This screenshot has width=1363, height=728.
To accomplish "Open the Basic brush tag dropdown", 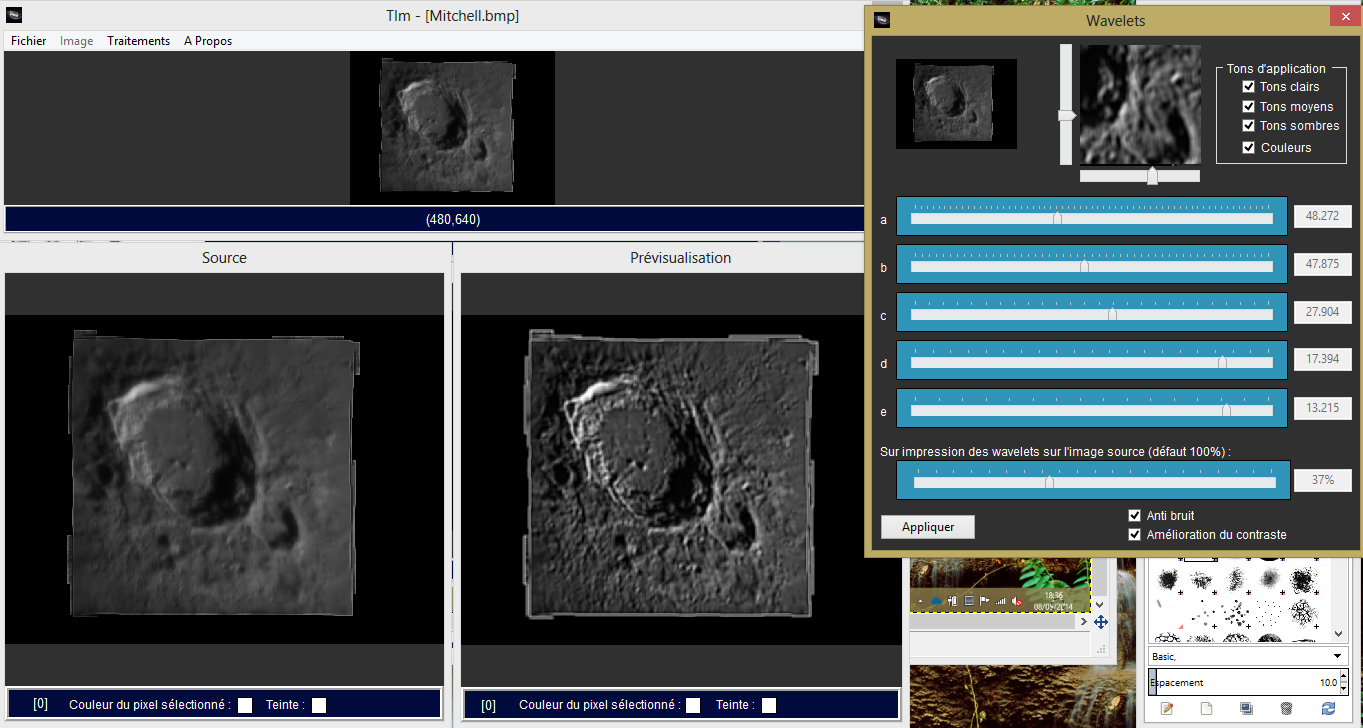I will click(x=1246, y=656).
